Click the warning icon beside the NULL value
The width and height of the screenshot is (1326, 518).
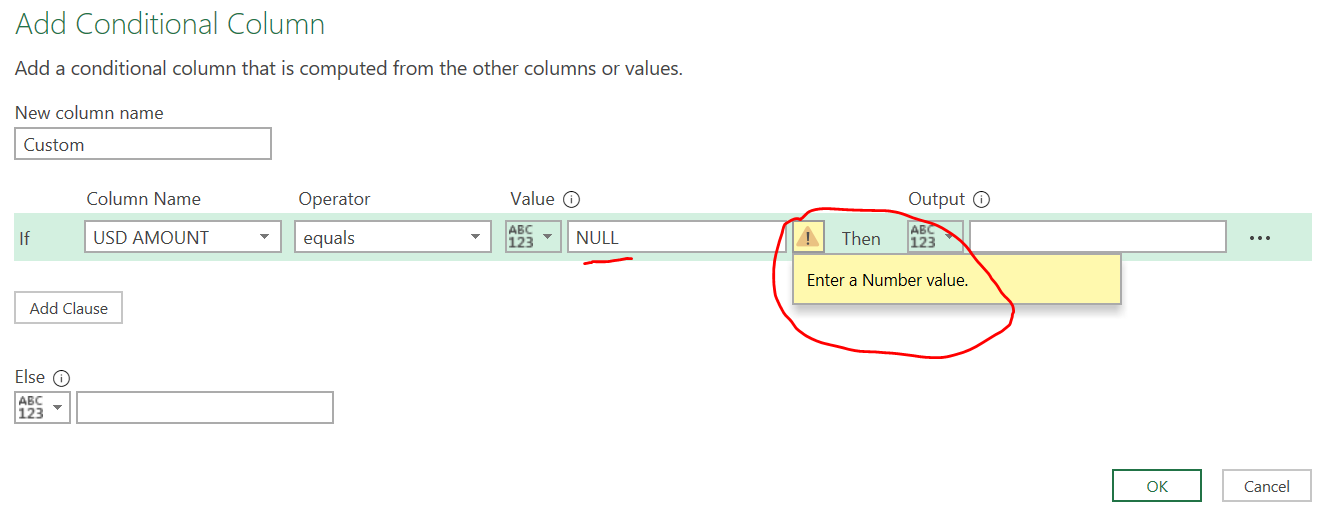(808, 237)
